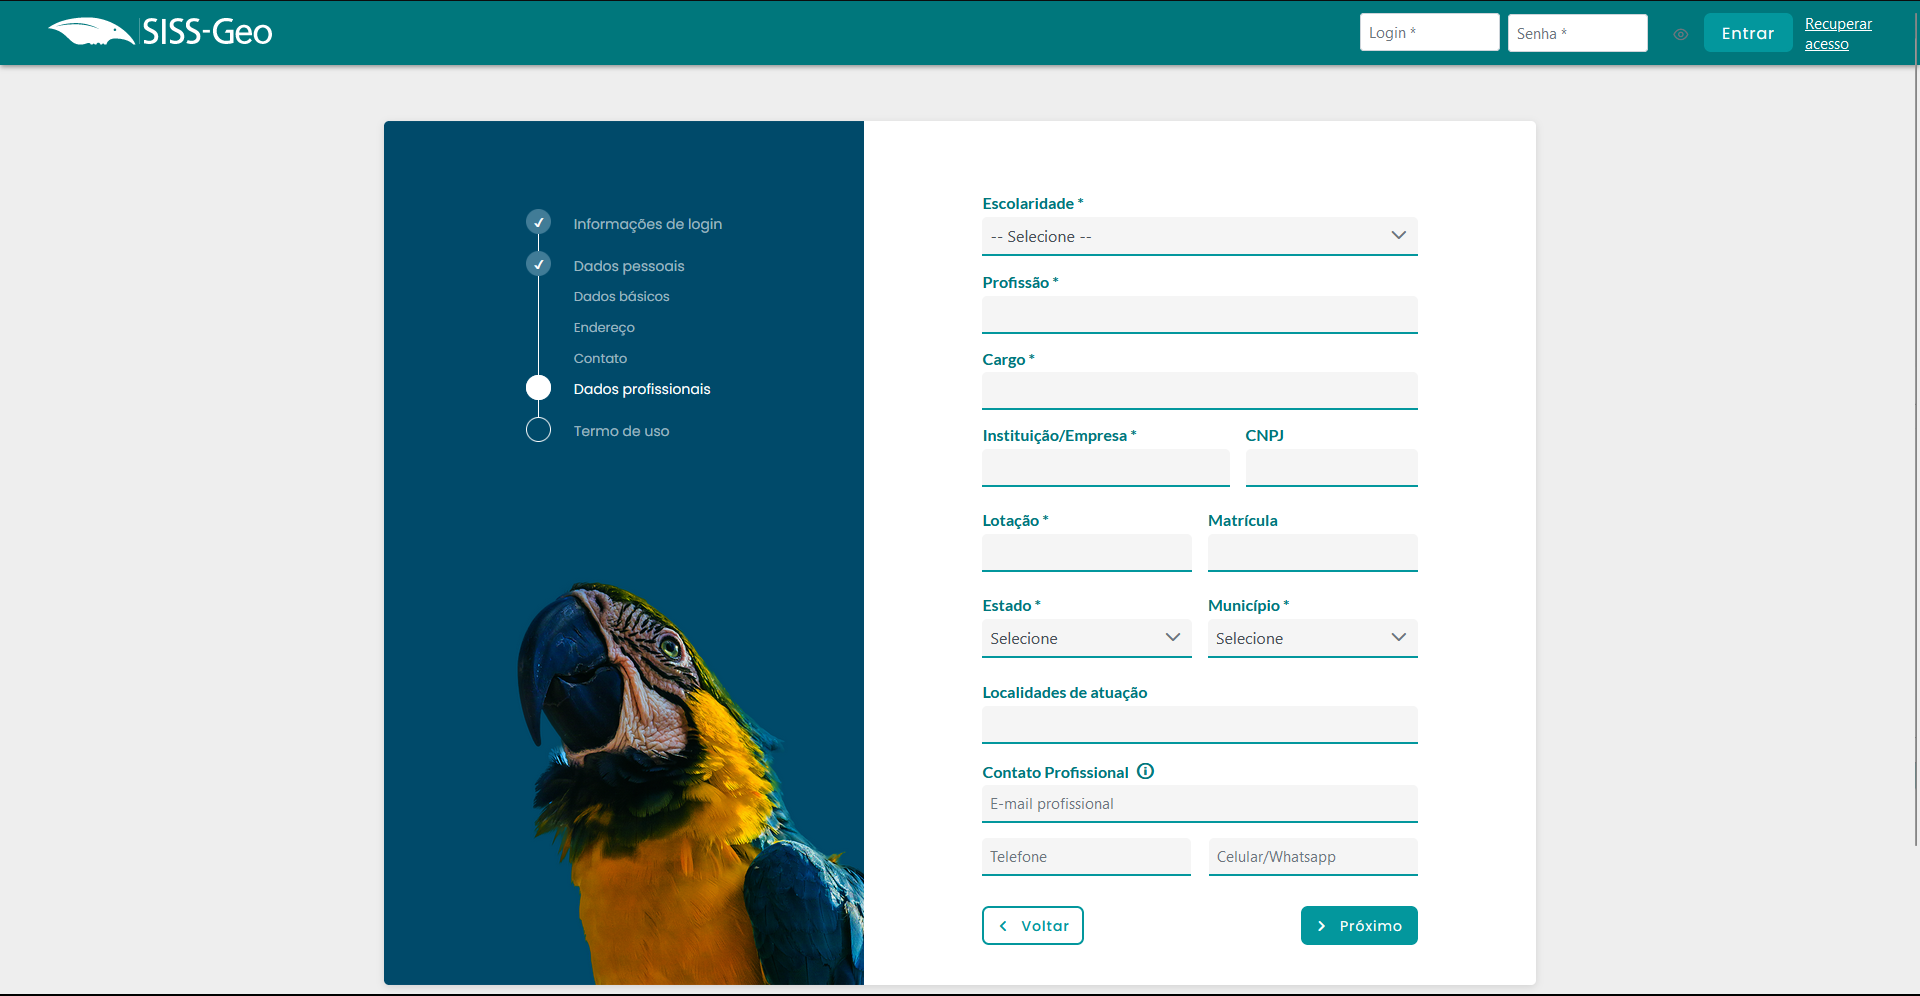Expand the Estado select list
The image size is (1920, 996).
pos(1086,638)
